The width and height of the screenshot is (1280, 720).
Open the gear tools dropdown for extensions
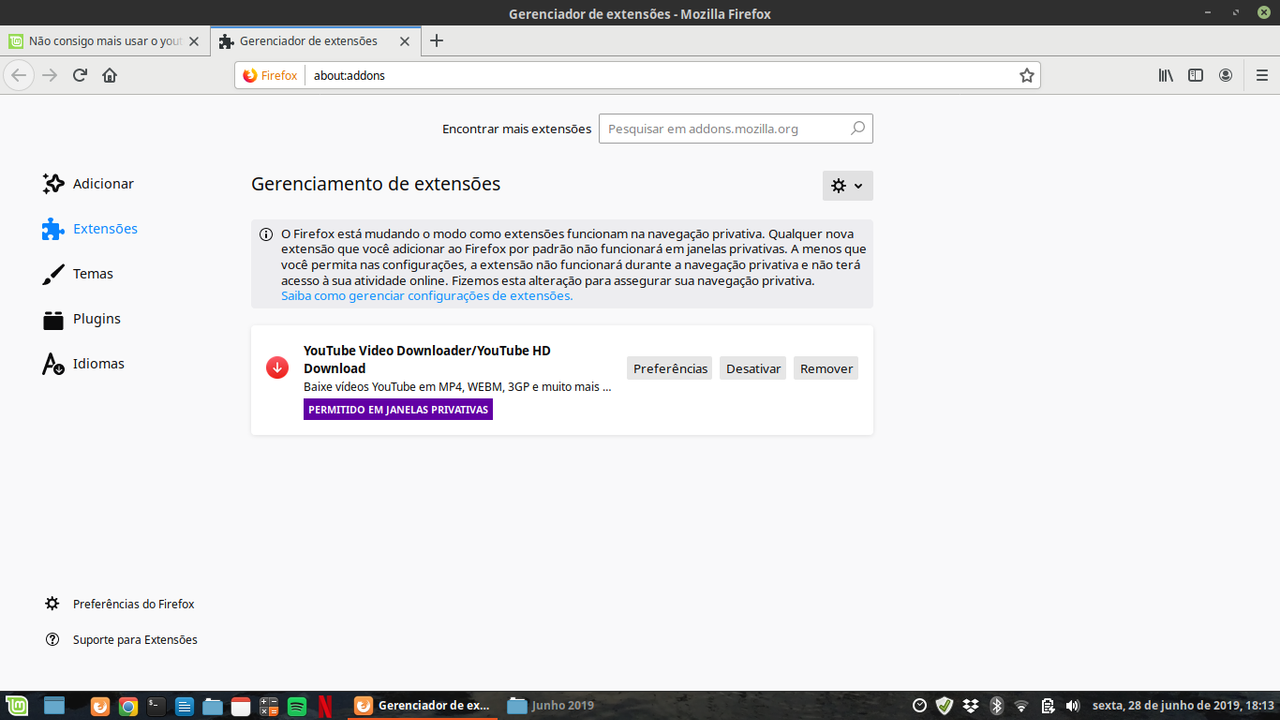click(847, 186)
